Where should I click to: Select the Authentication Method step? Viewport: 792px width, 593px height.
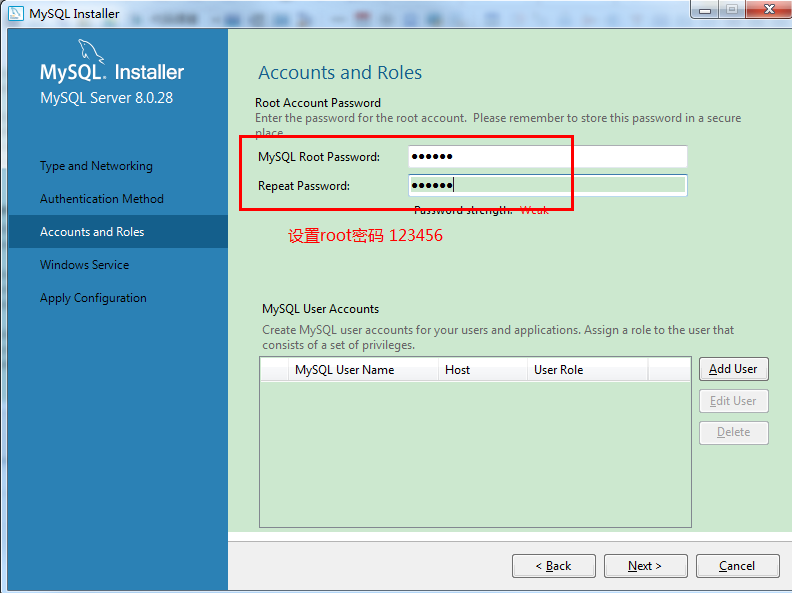click(102, 199)
